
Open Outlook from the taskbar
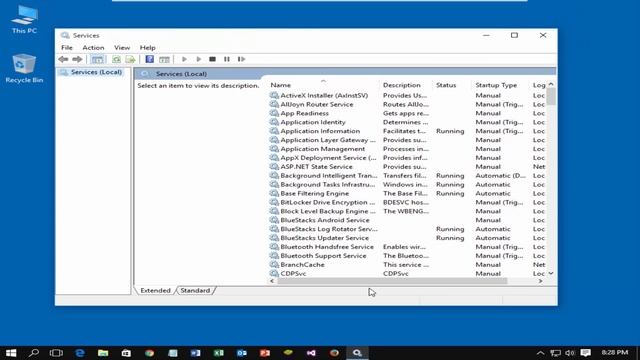[242, 353]
